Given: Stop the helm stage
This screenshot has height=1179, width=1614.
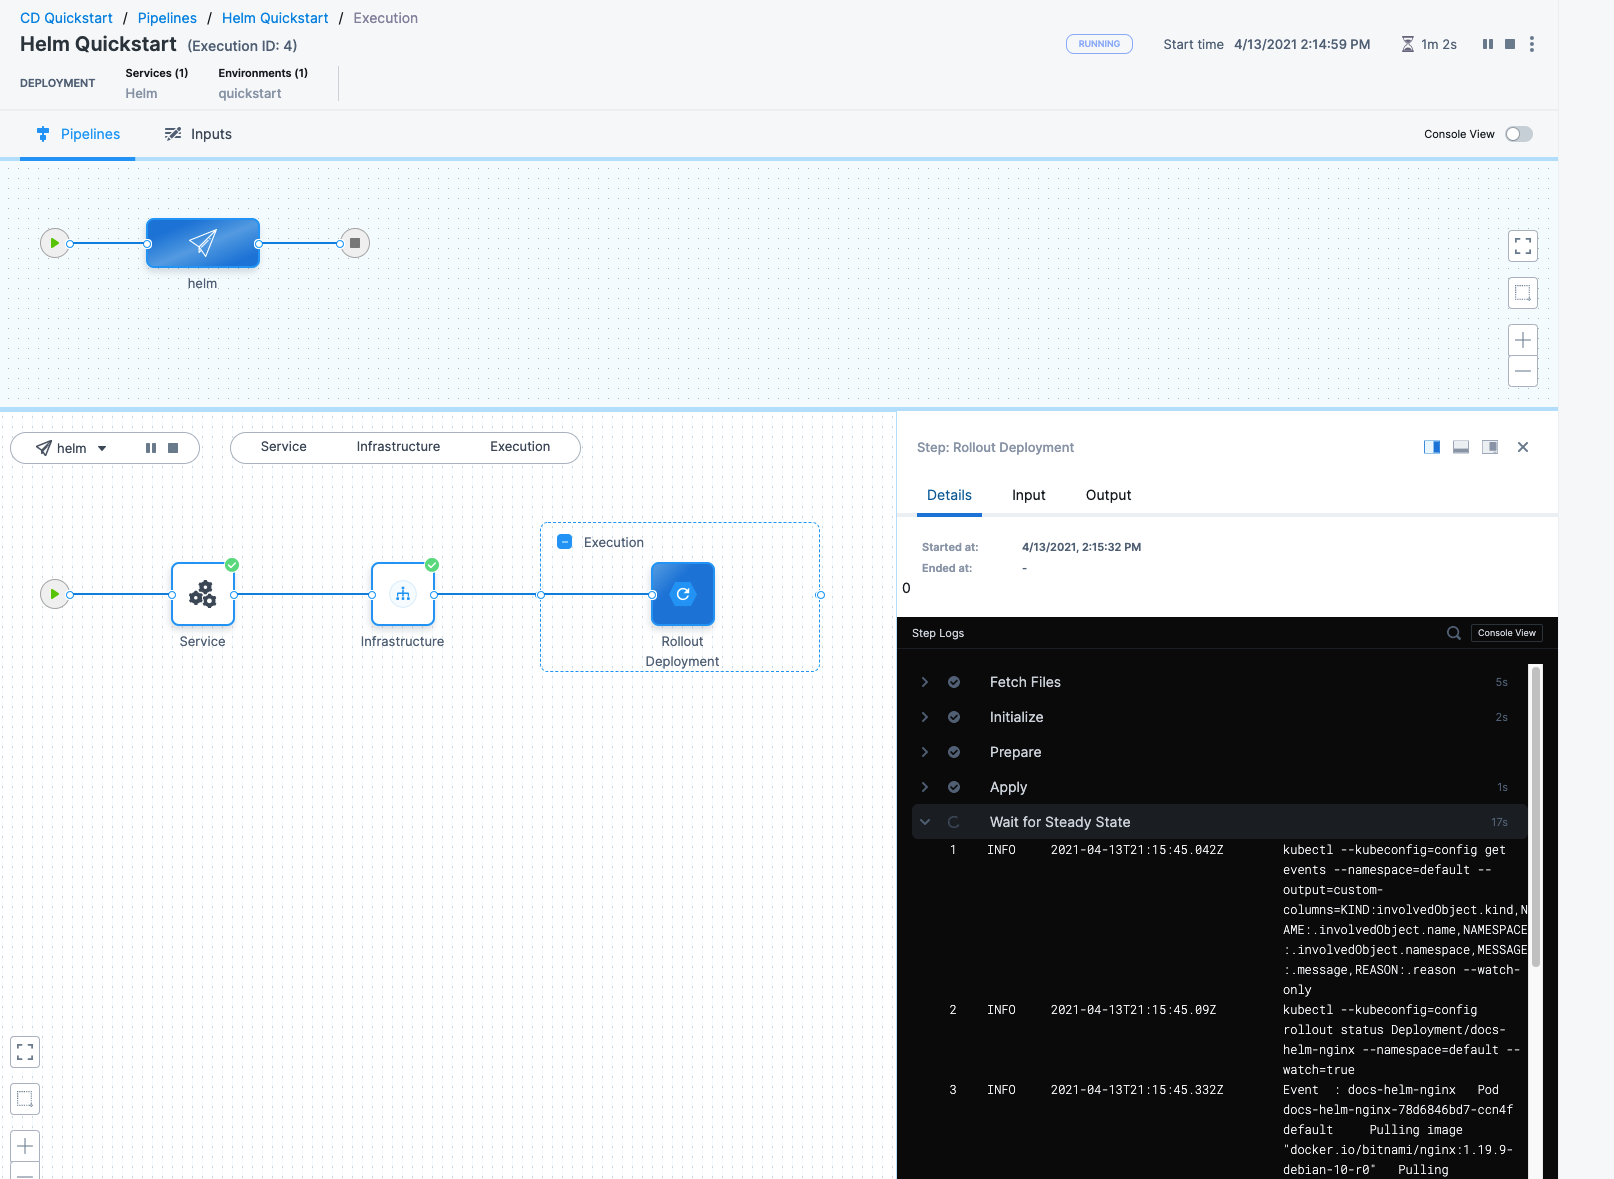Looking at the screenshot, I should [173, 448].
